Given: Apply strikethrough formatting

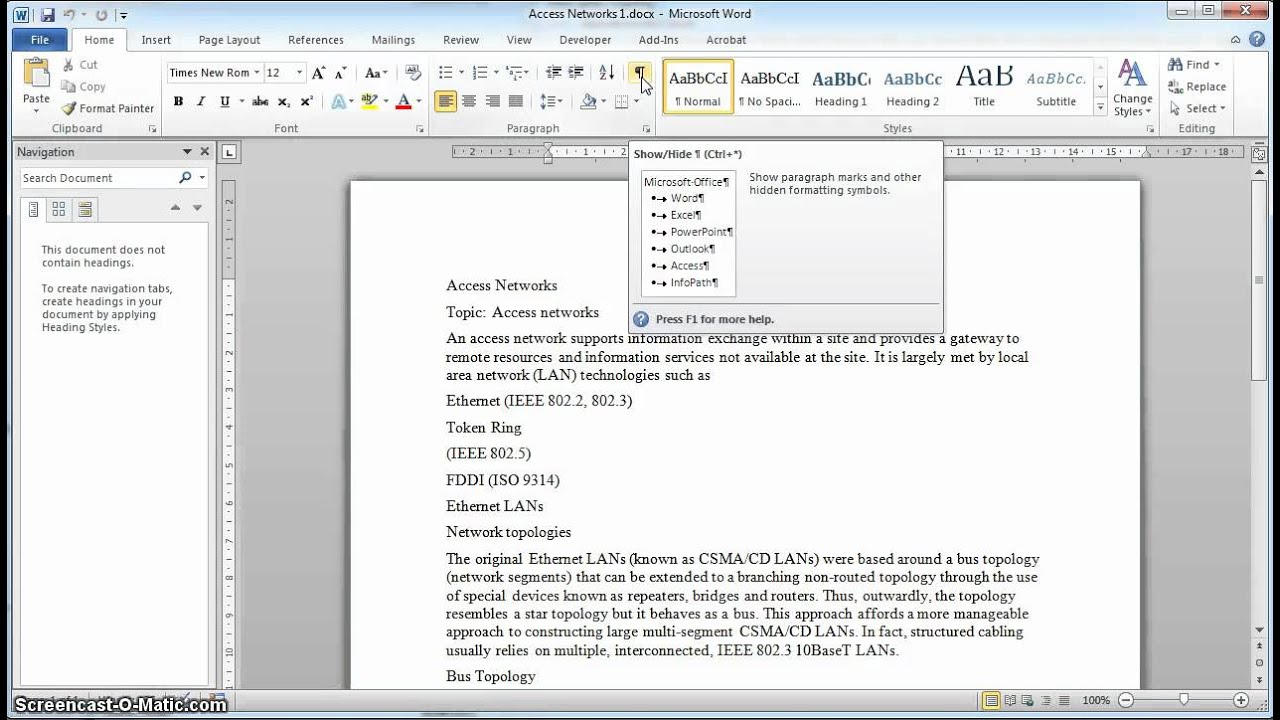Looking at the screenshot, I should 260,101.
